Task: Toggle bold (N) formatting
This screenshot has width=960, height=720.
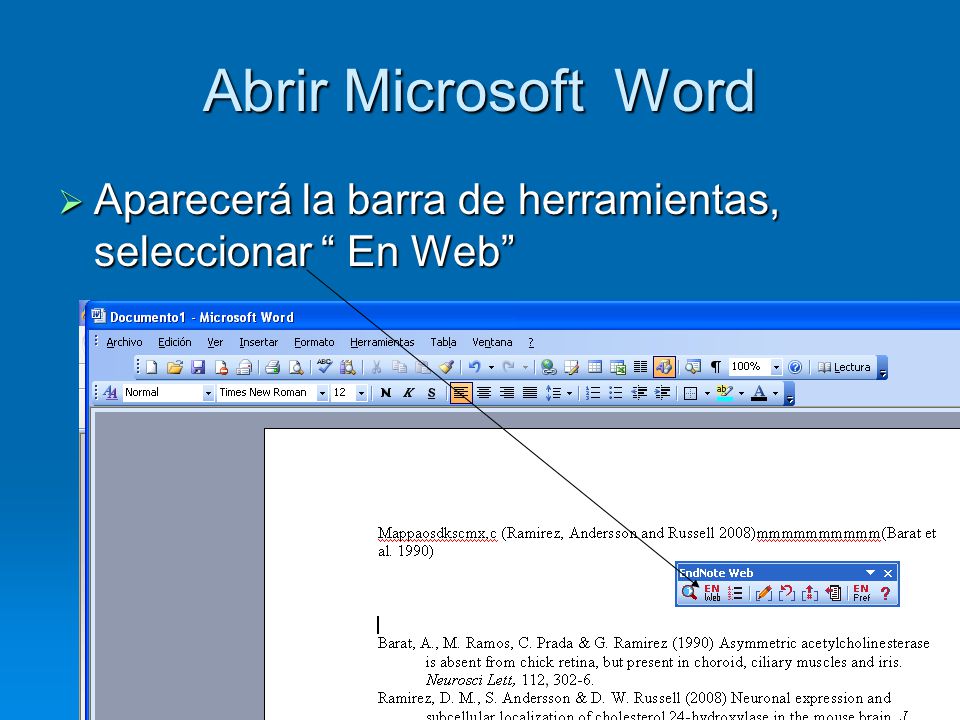Action: (386, 392)
